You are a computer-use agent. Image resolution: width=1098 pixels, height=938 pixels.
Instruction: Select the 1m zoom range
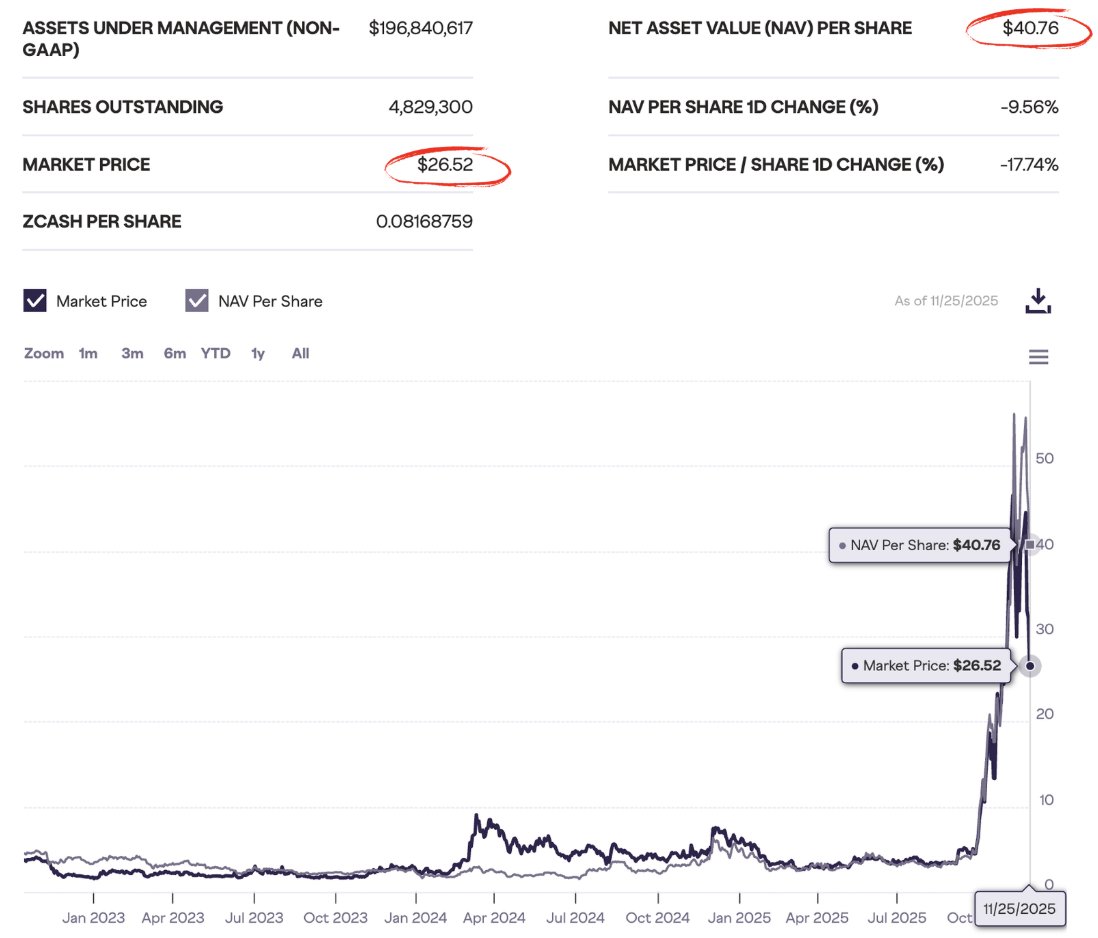pos(88,353)
